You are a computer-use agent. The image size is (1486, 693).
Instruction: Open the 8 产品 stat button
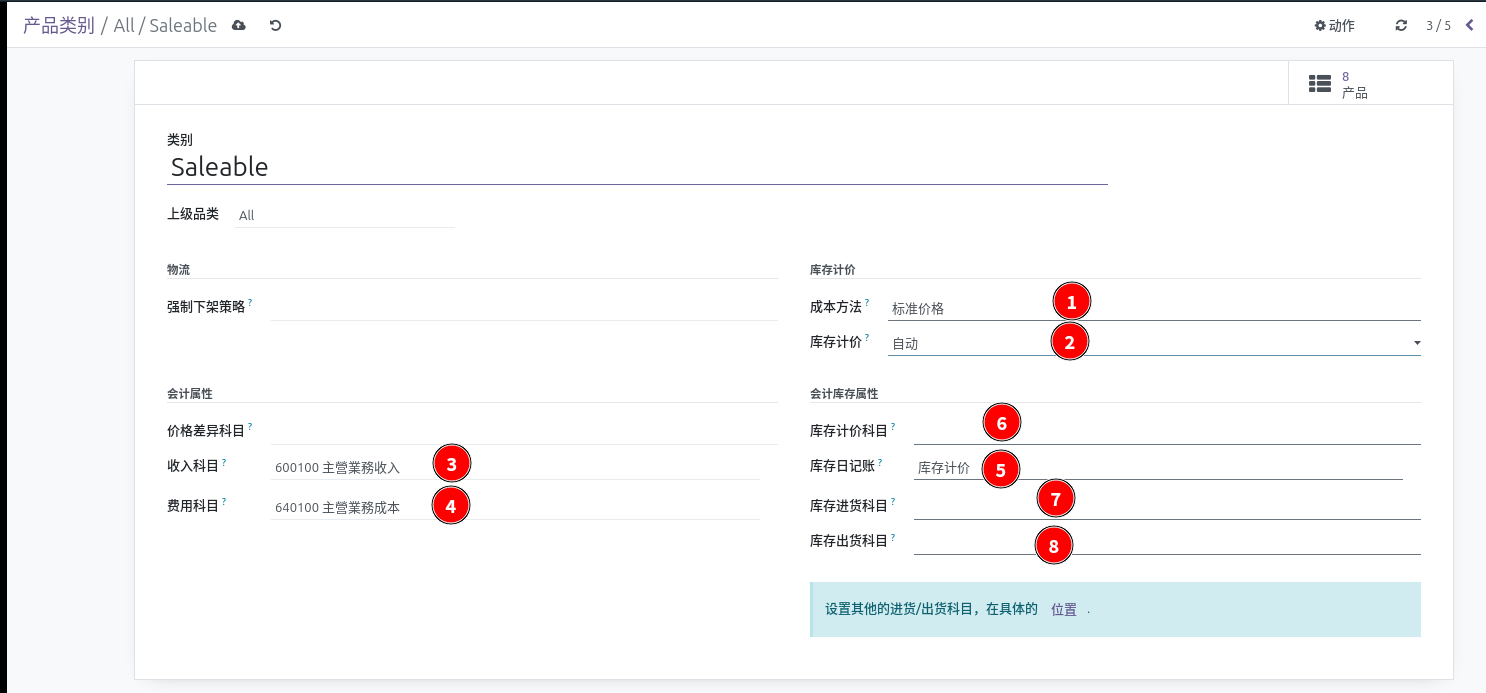1371,83
